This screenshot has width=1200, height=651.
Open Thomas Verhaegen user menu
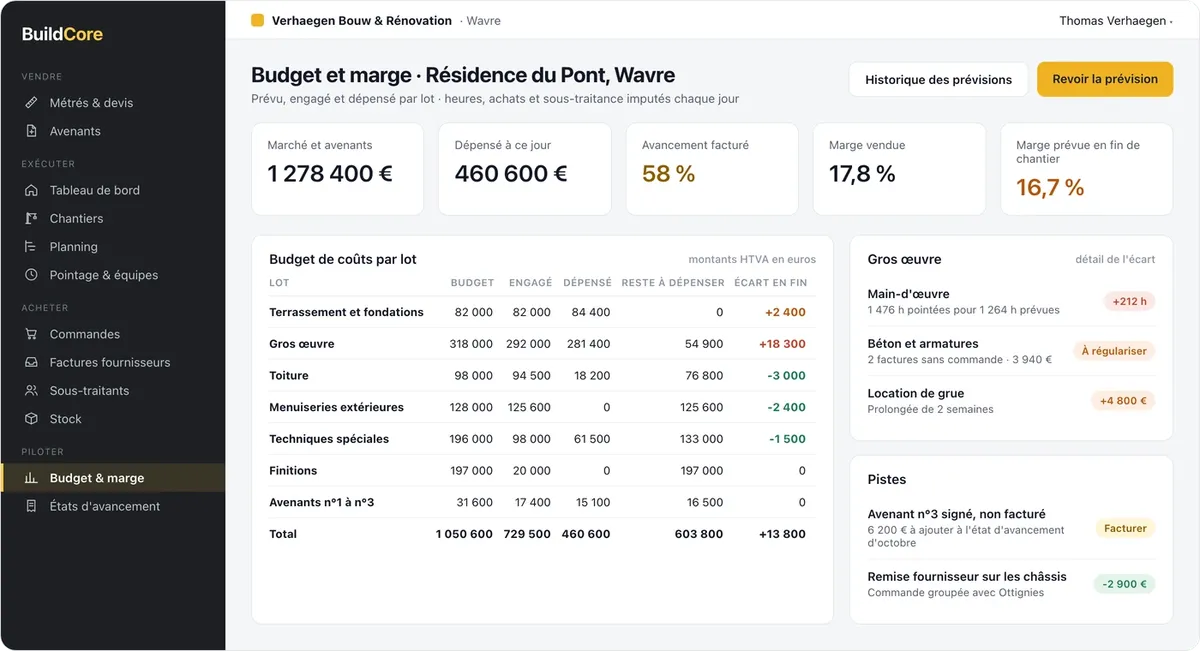[1116, 20]
